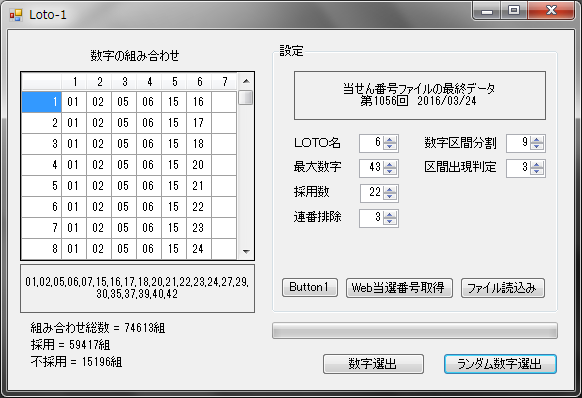Click the ファイル読込み button
This screenshot has height=398, width=582.
click(x=503, y=288)
